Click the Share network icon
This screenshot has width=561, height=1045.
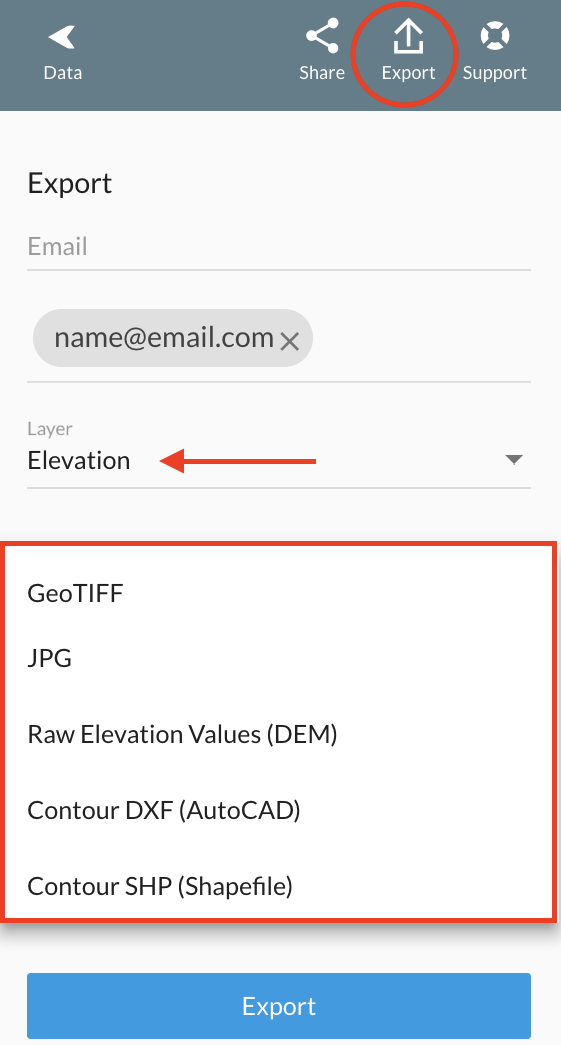tap(322, 36)
